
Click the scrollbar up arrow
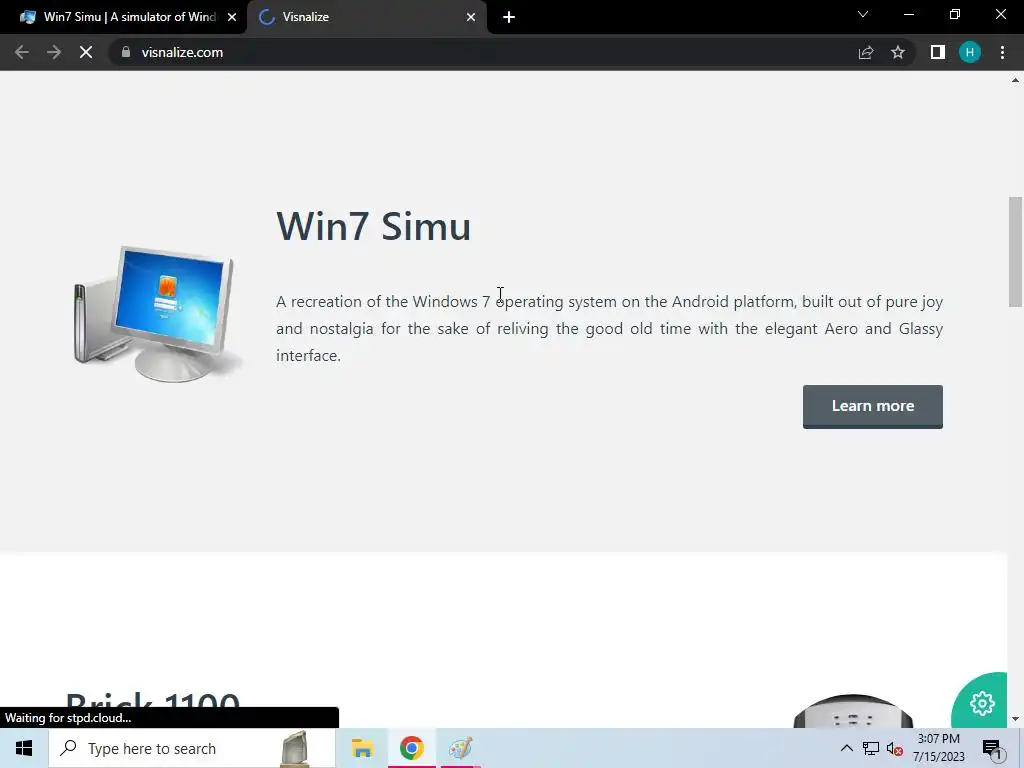click(x=1015, y=80)
